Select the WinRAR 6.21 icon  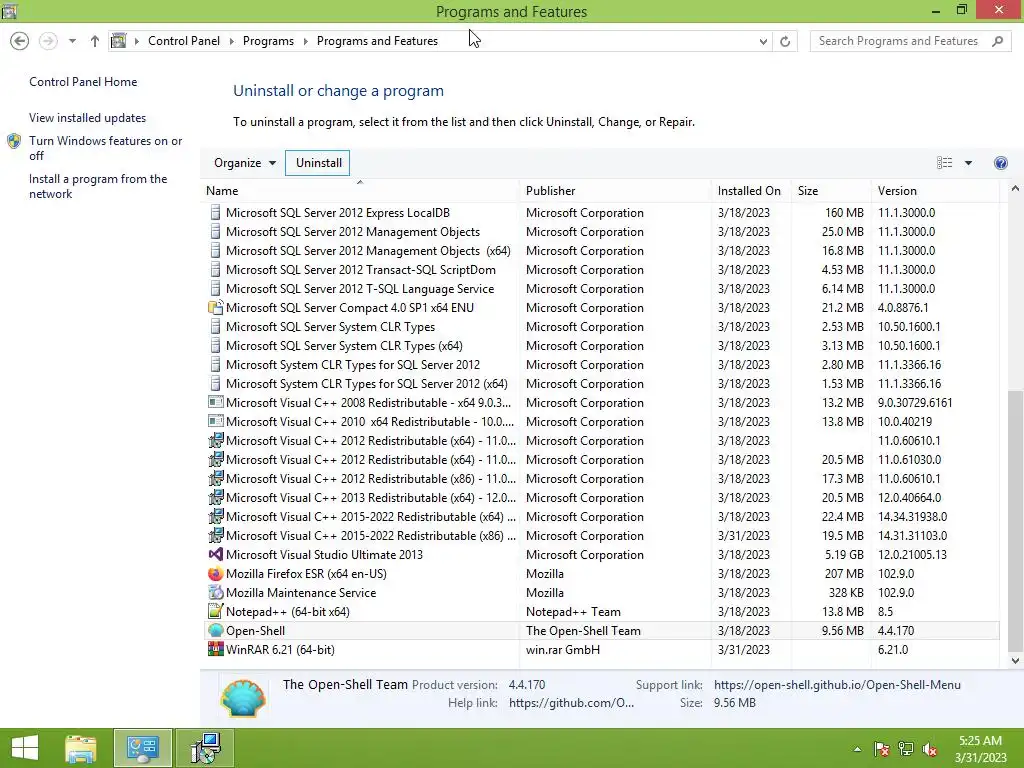216,649
